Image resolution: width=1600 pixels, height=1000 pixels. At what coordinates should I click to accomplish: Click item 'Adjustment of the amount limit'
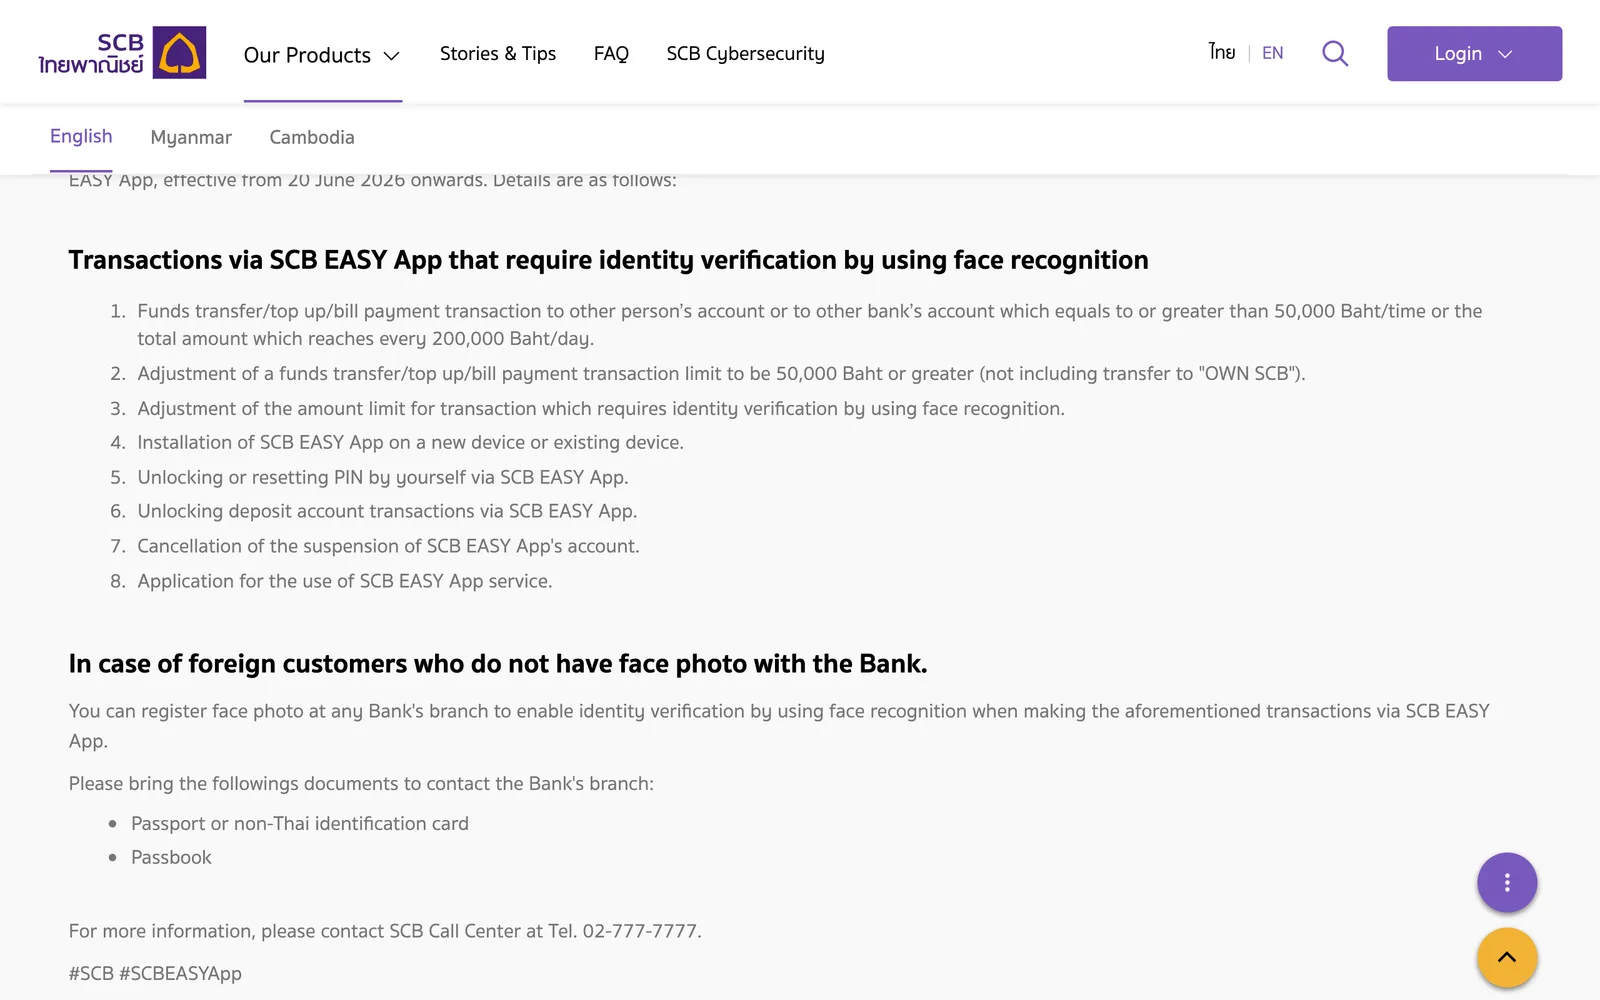pyautogui.click(x=601, y=409)
